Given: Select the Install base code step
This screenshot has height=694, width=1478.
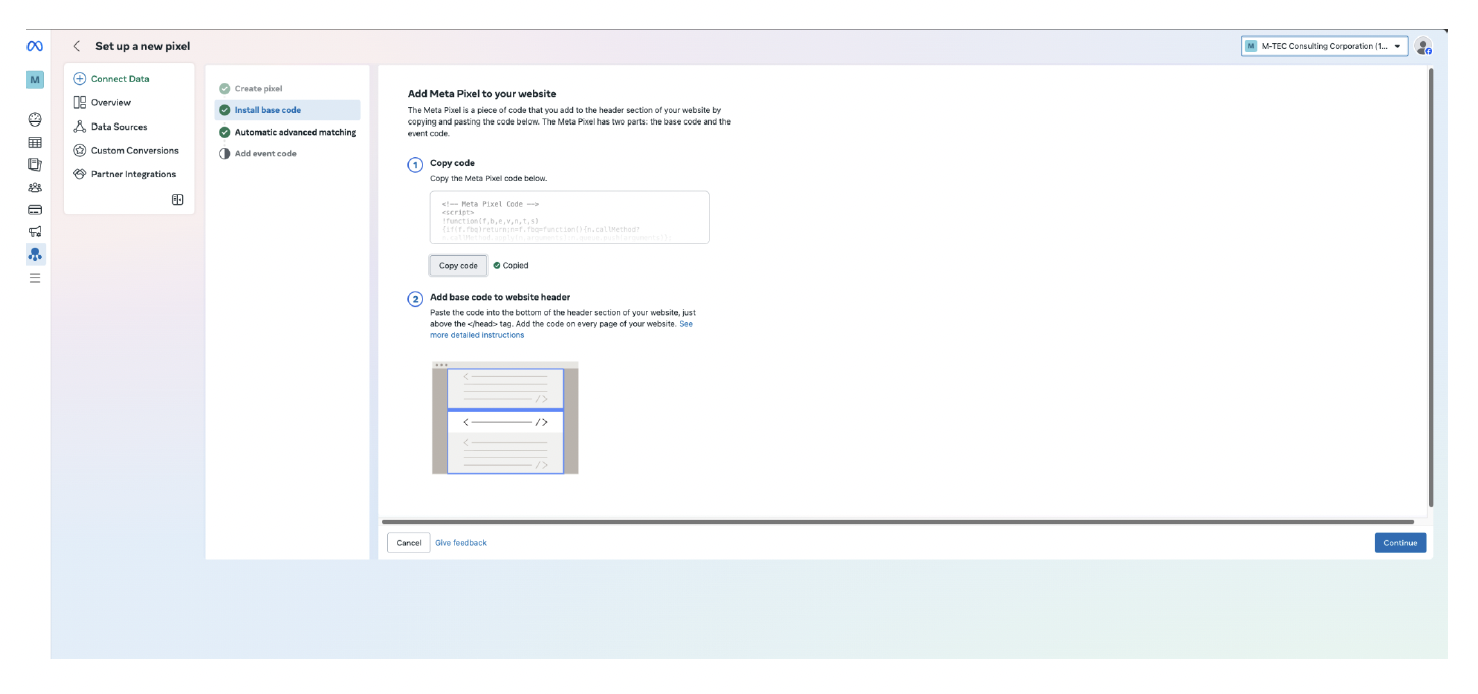Looking at the screenshot, I should (x=287, y=110).
